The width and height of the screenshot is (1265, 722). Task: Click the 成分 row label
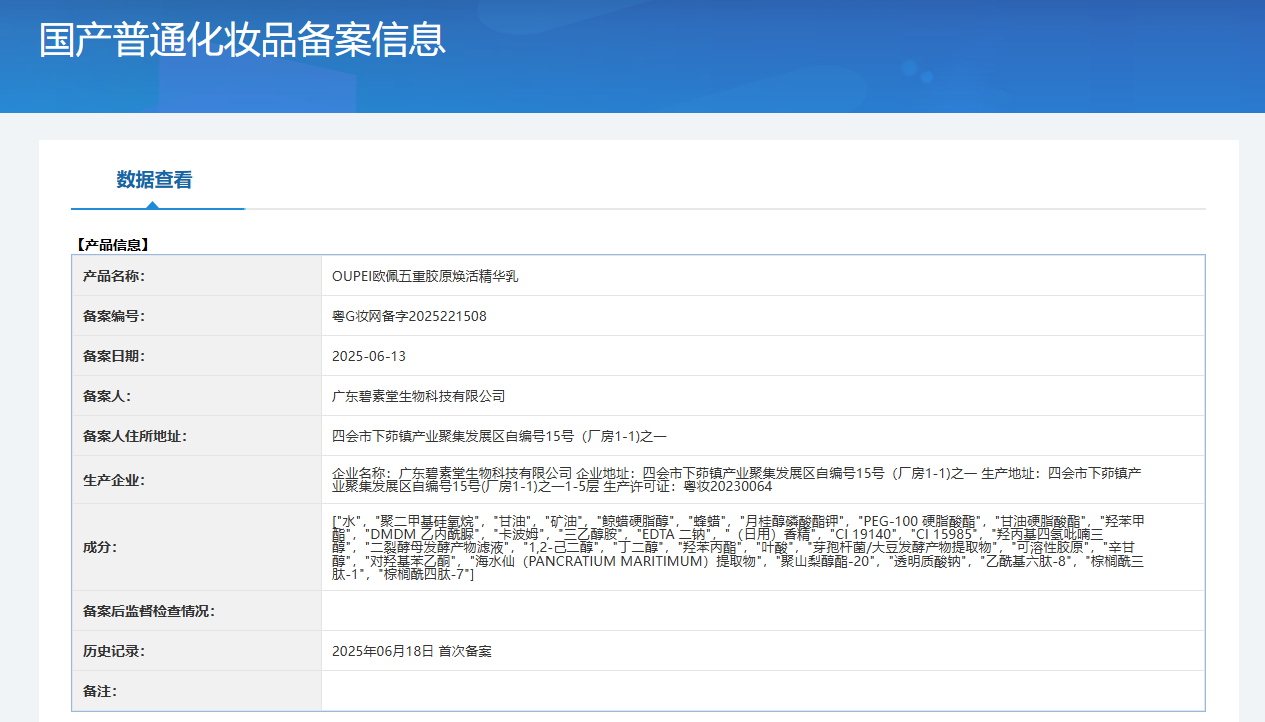[100, 548]
